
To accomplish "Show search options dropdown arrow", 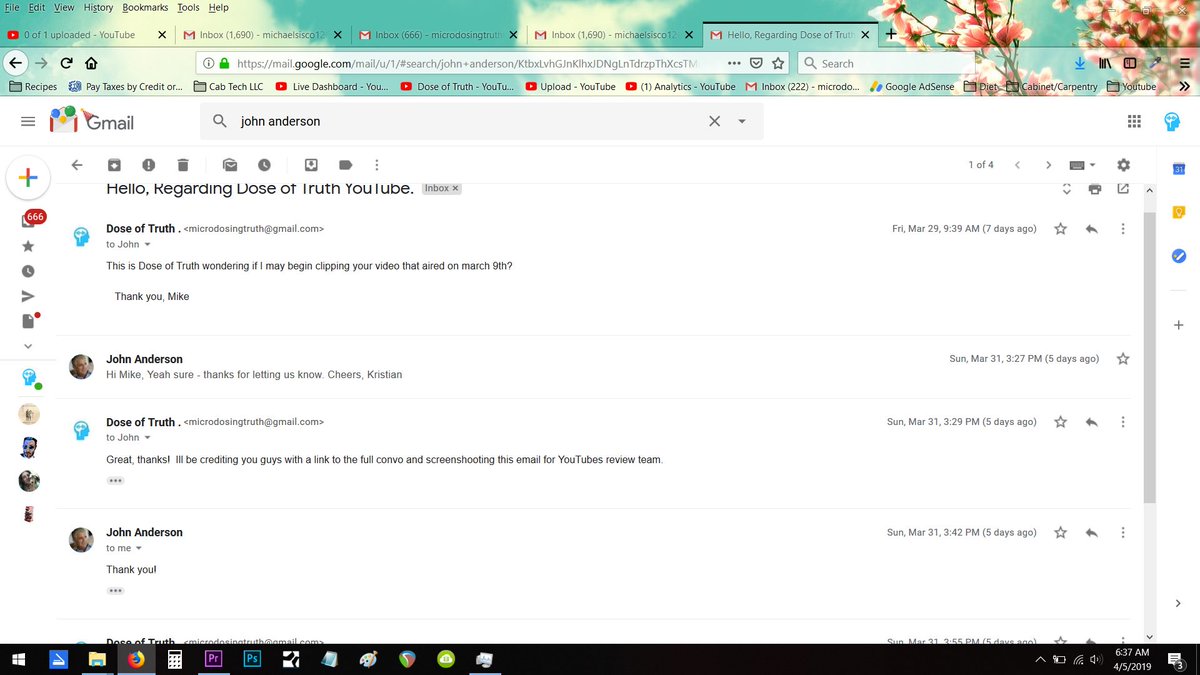I will coord(741,121).
